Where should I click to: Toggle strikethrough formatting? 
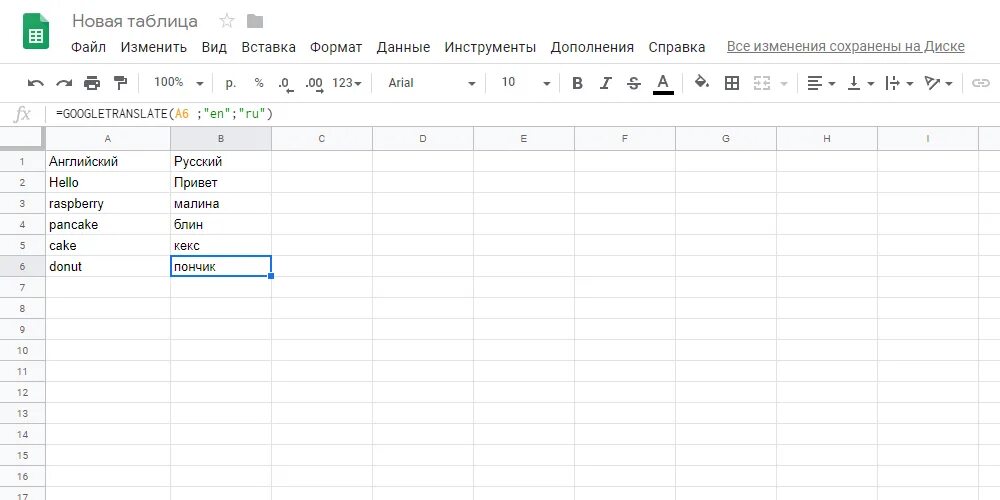point(633,83)
